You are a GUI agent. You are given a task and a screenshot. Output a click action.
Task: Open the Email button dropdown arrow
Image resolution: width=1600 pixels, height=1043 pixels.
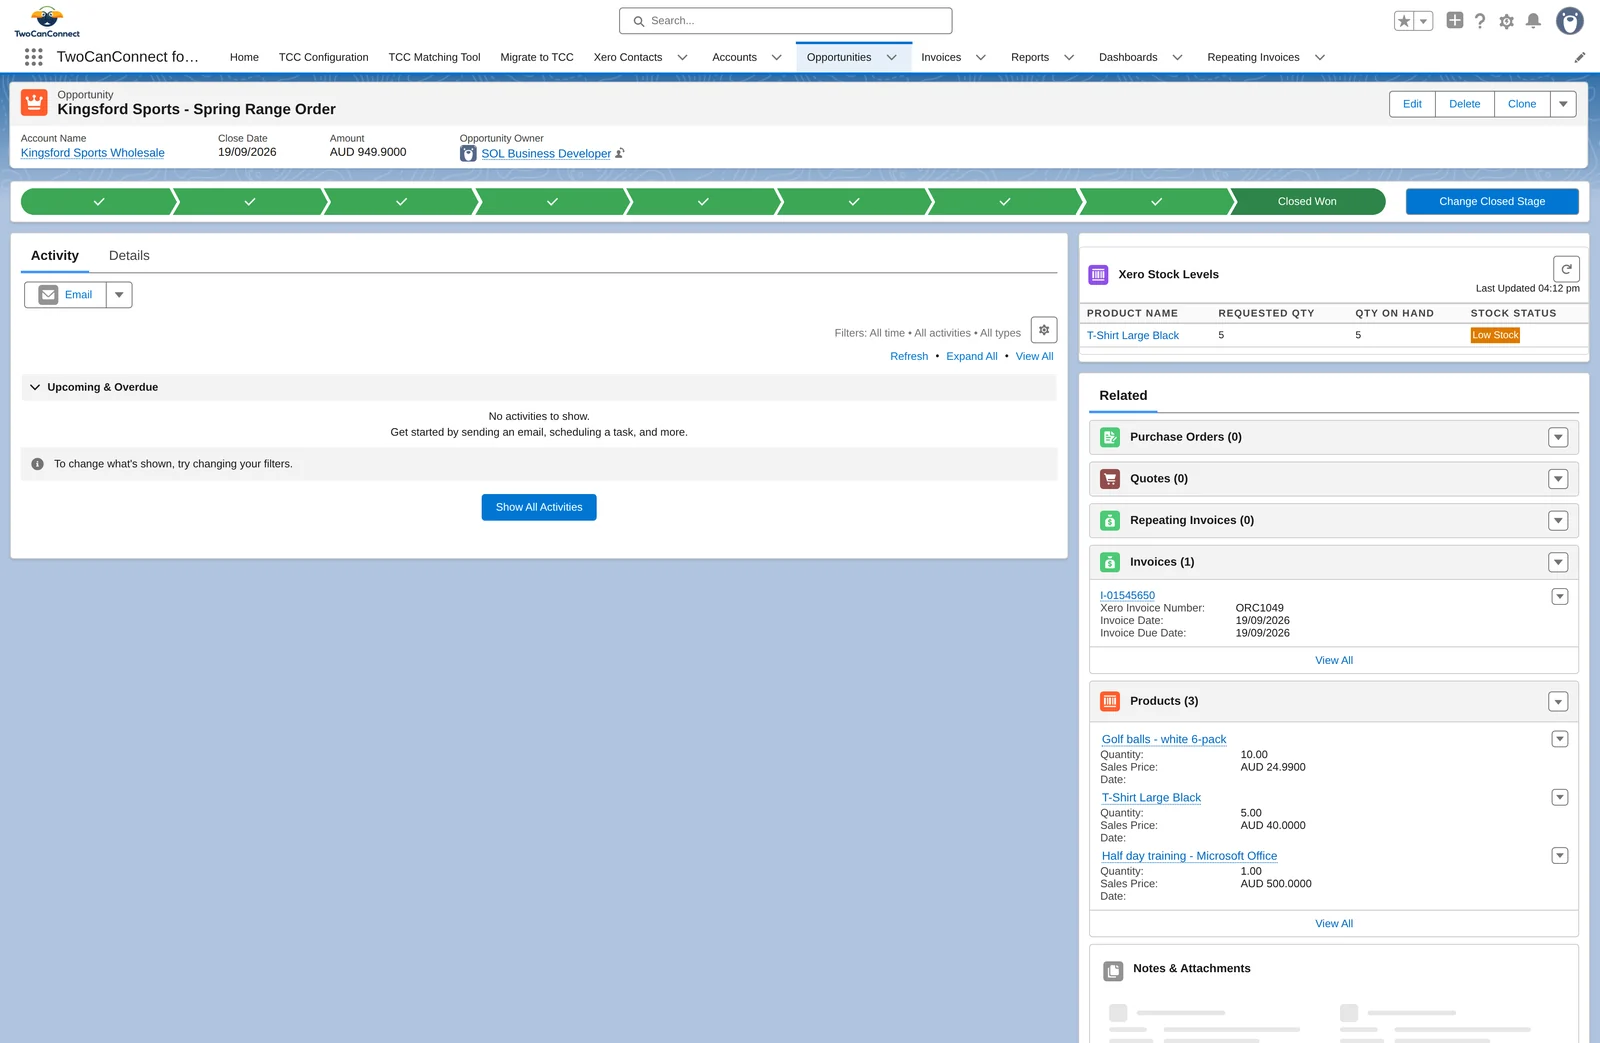tap(119, 295)
